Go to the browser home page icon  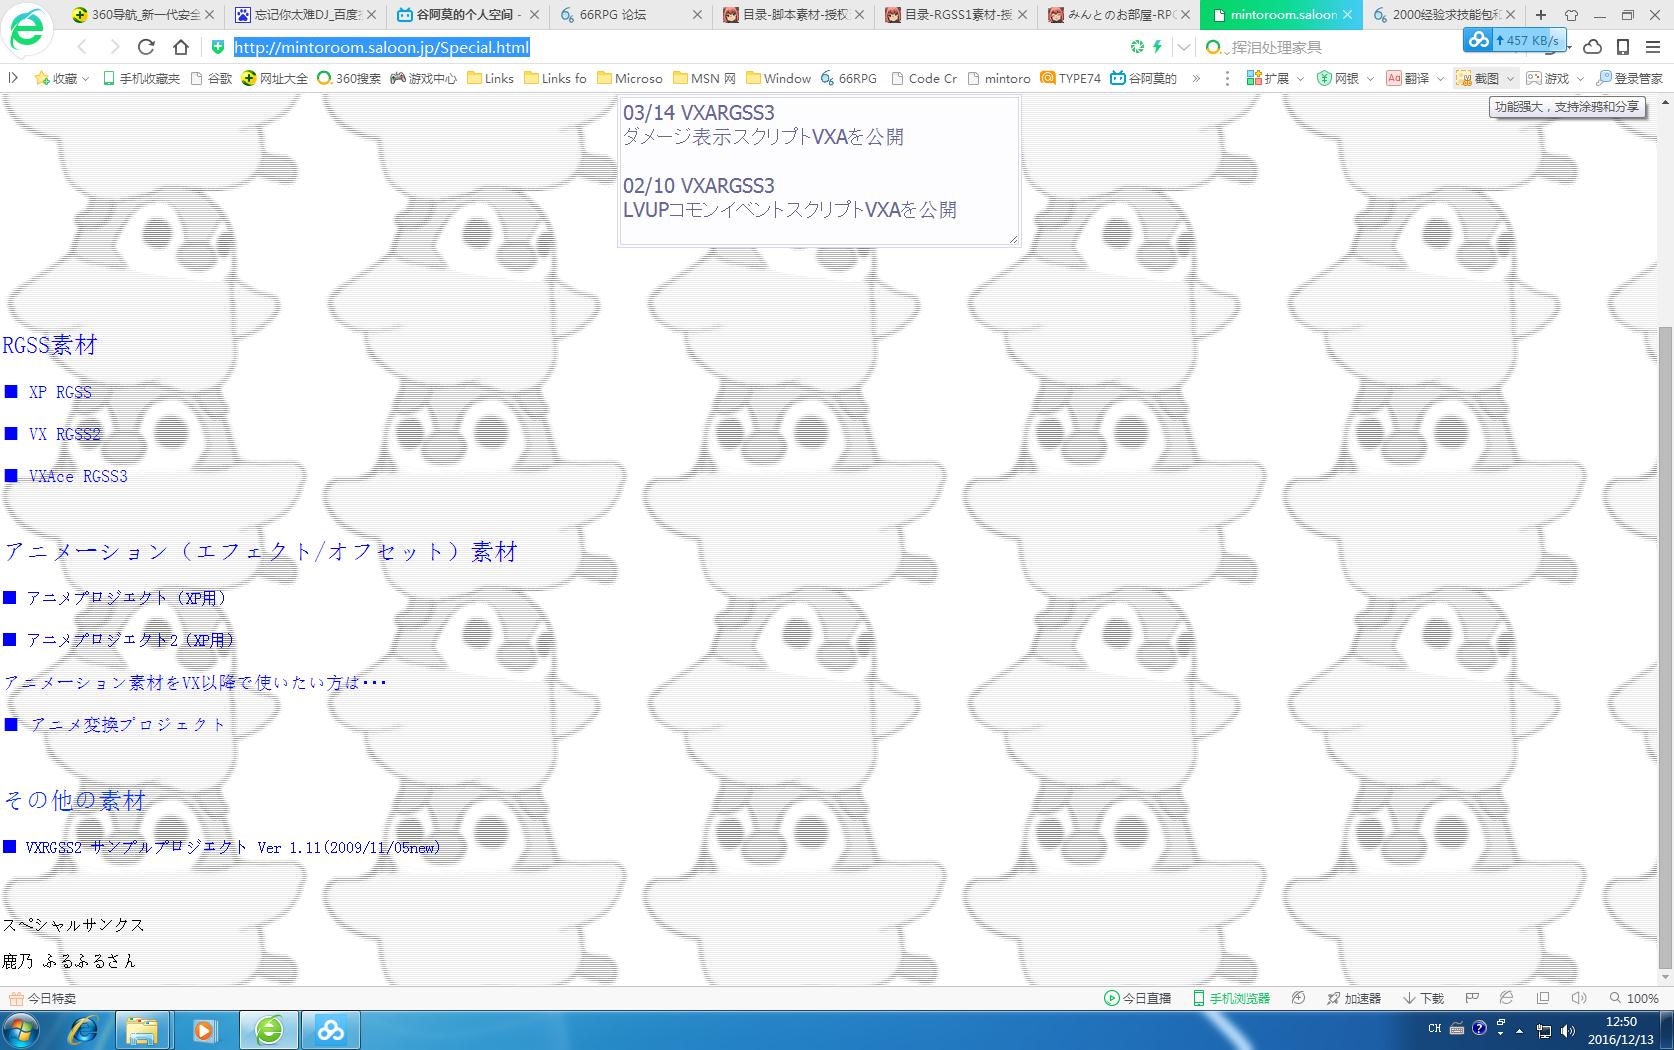[181, 47]
